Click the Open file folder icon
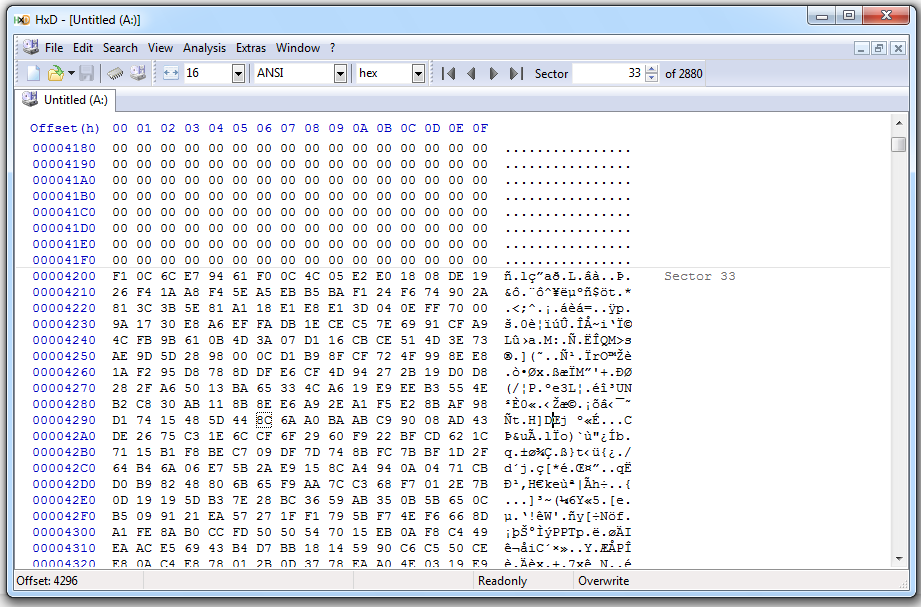The image size is (921, 607). pos(55,73)
